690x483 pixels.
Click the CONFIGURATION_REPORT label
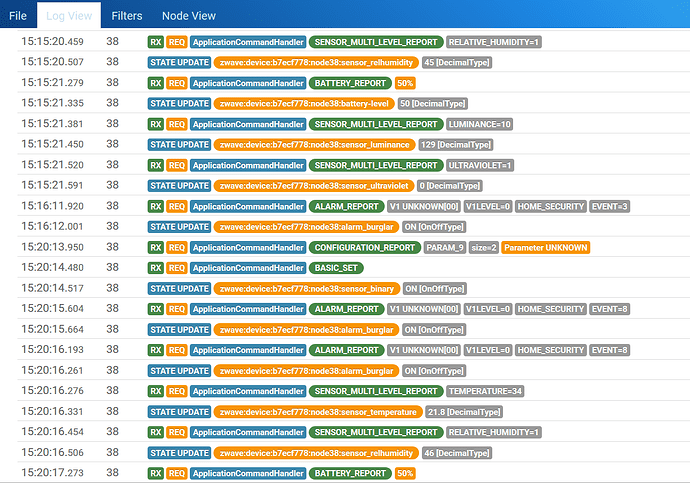365,248
